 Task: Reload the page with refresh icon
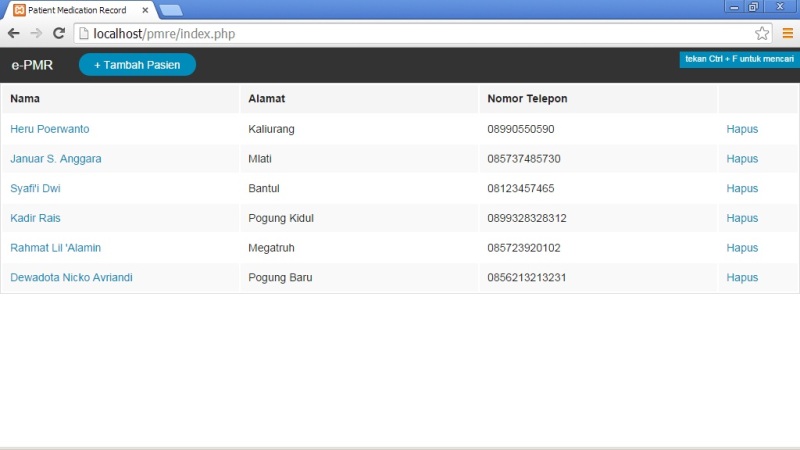59,33
